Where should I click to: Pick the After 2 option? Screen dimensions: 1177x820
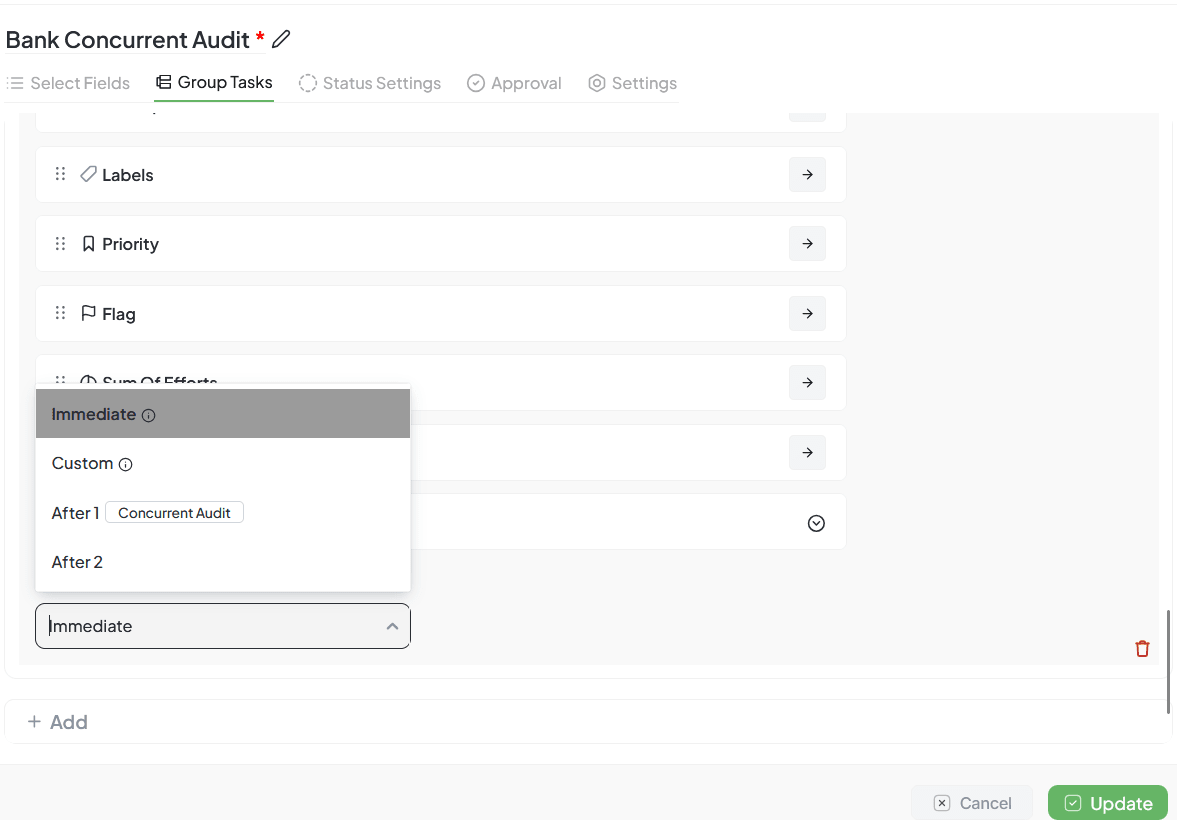[x=78, y=562]
